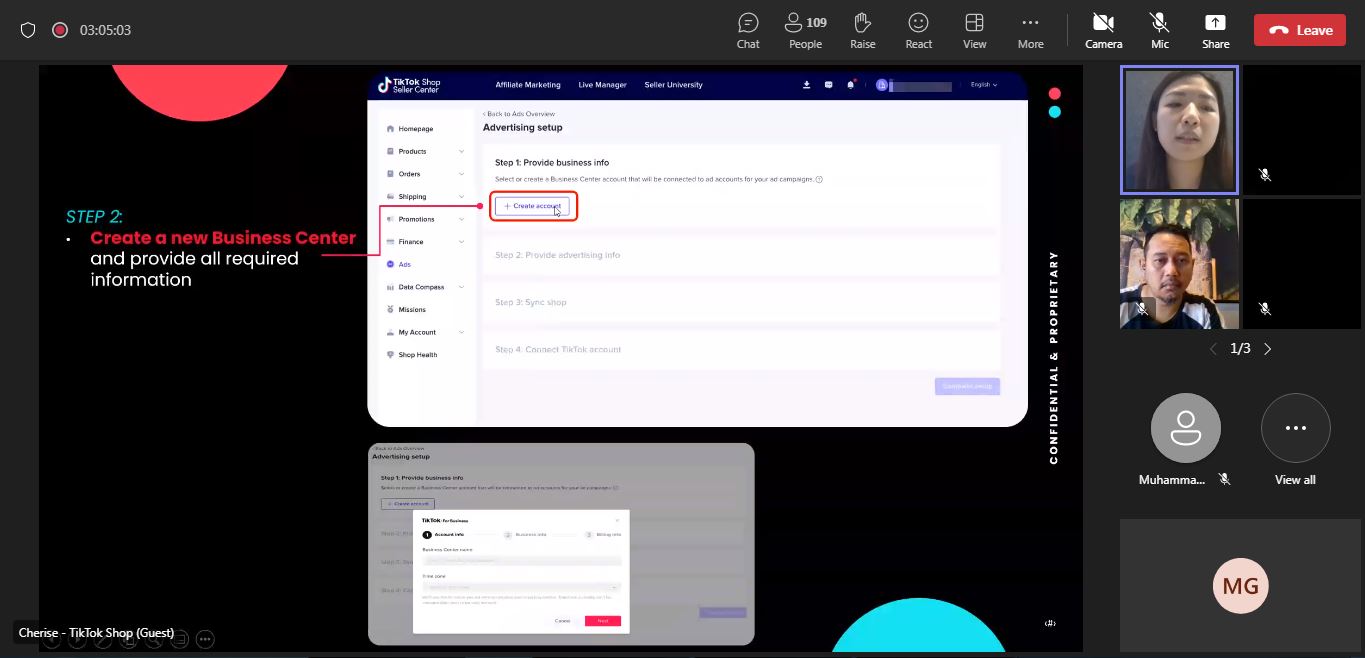Open the notification bell in Seller Center
The image size is (1365, 658).
[851, 85]
